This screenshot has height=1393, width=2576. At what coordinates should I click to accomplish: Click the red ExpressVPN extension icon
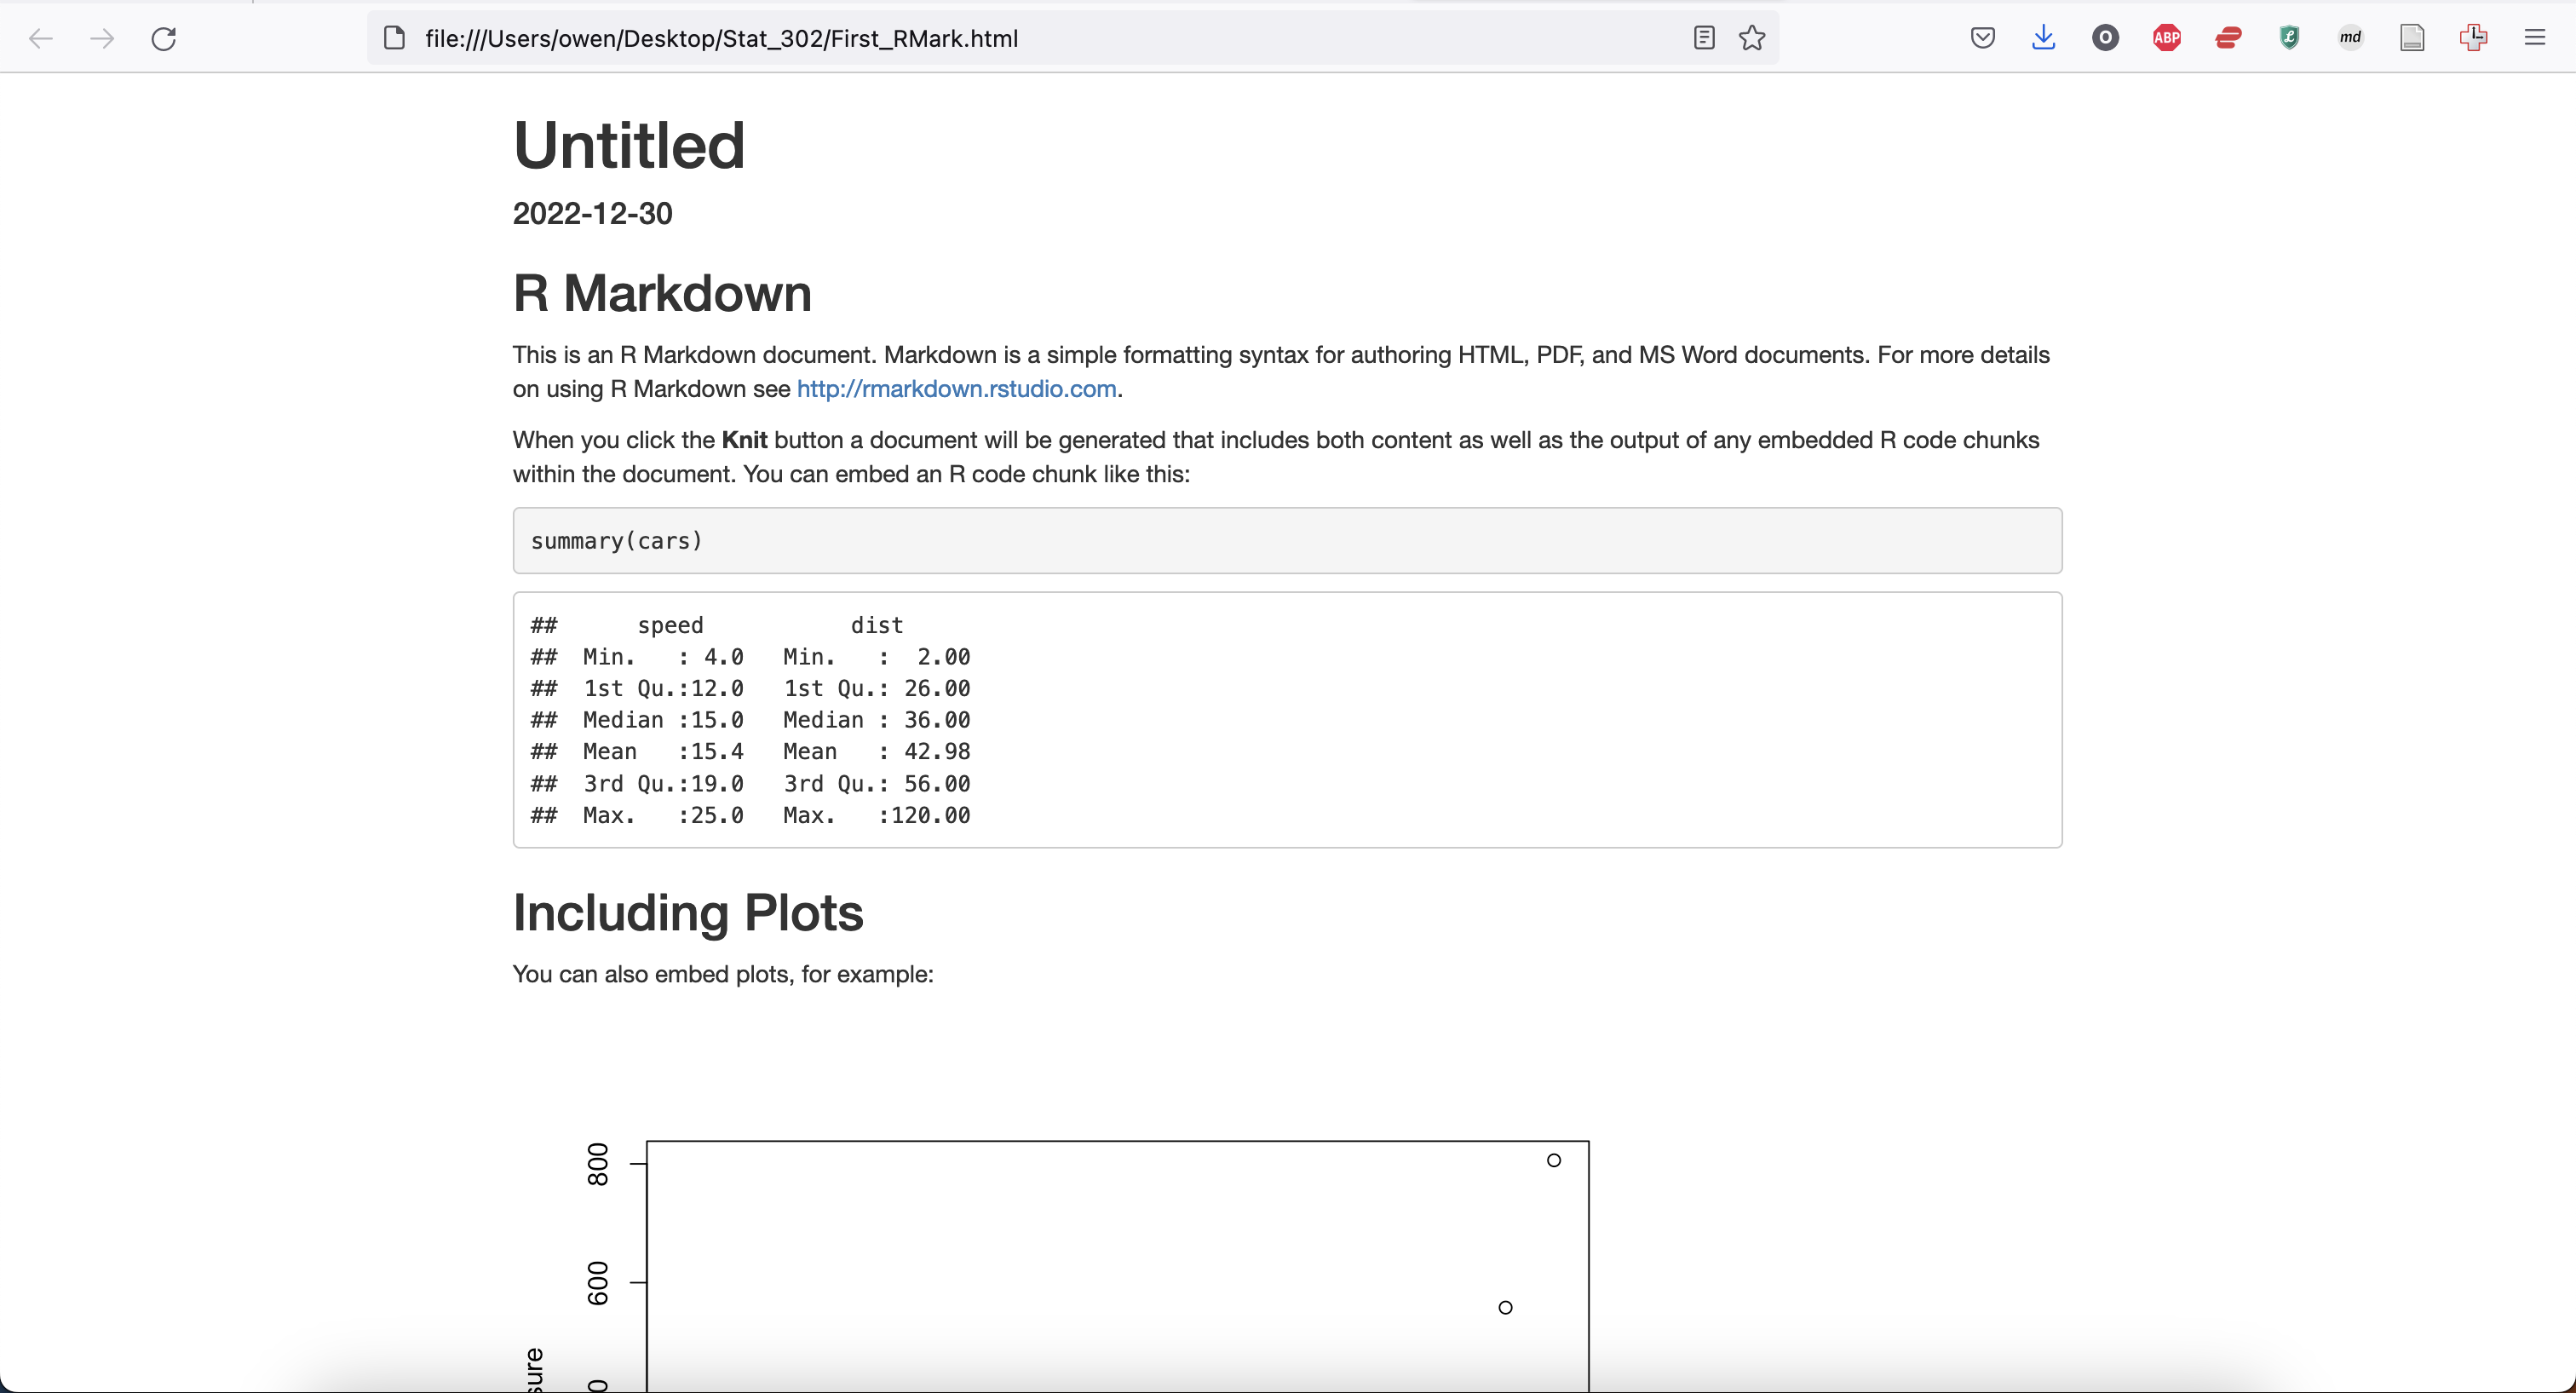pyautogui.click(x=2228, y=38)
